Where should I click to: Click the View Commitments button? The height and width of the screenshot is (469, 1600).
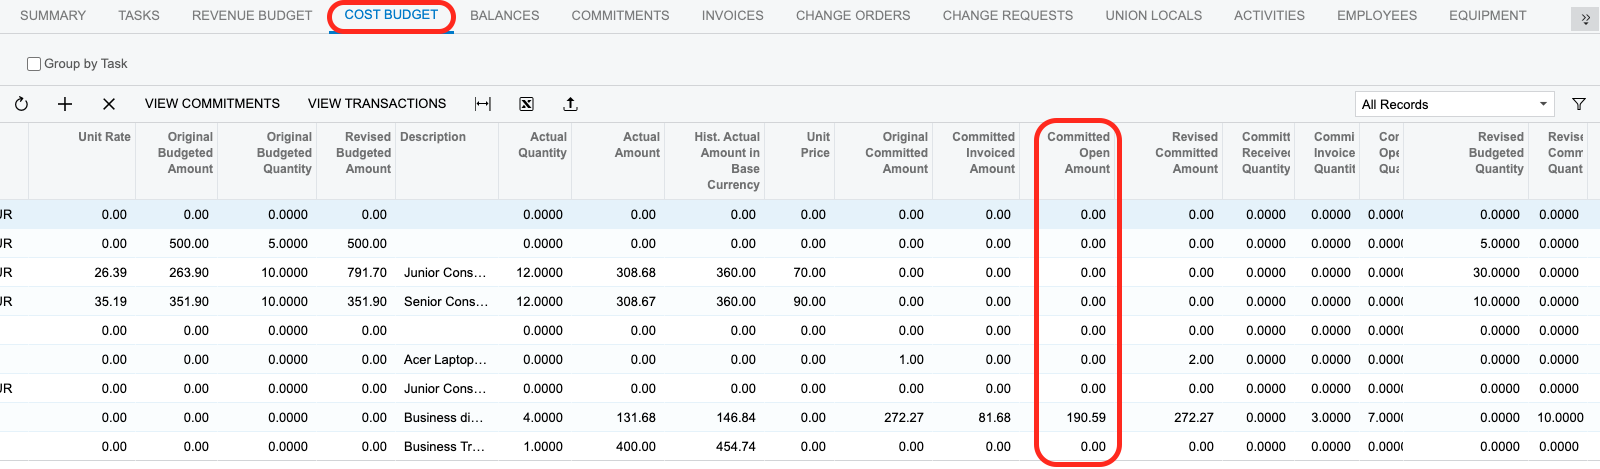point(212,104)
